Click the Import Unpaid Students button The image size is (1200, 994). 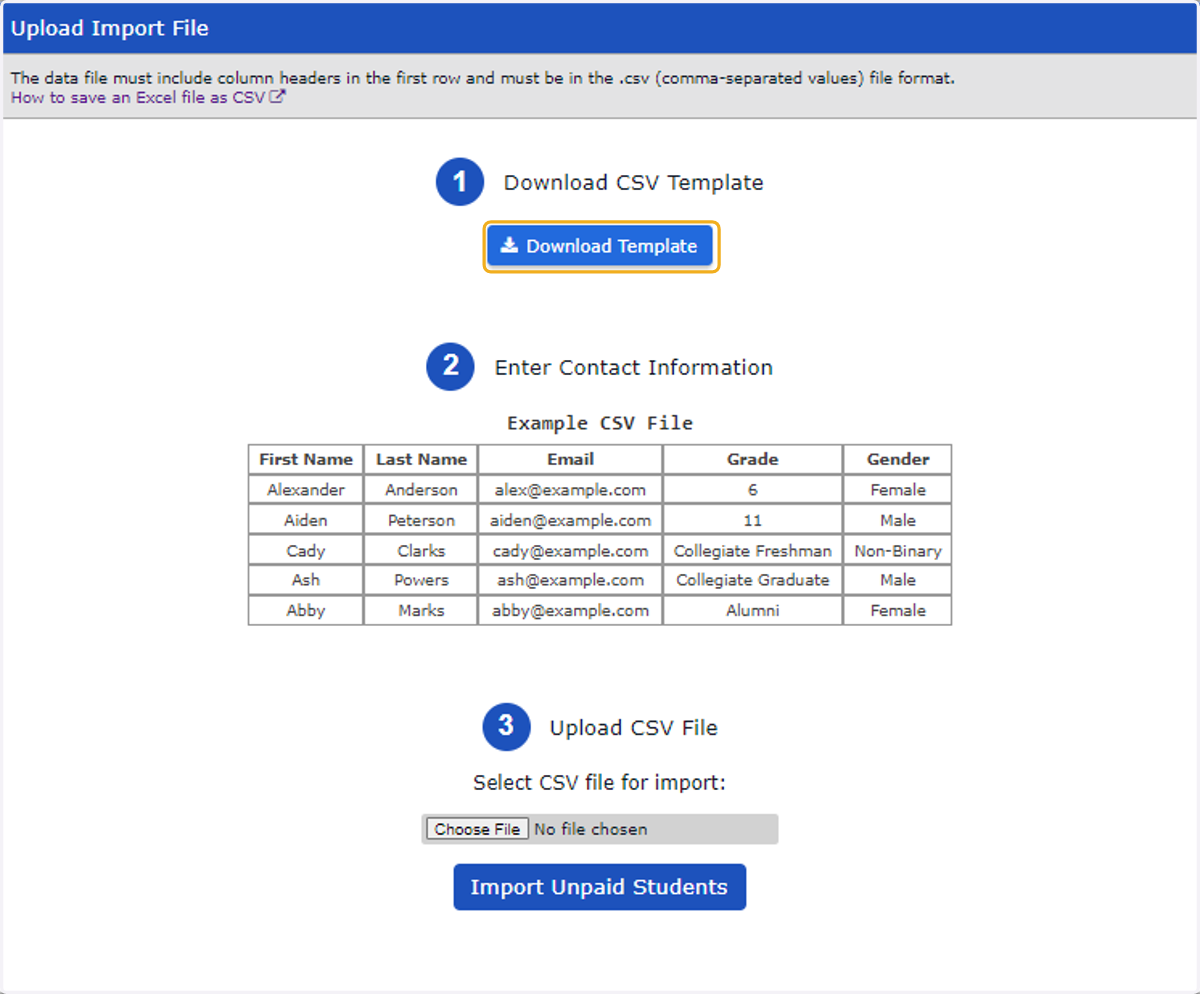coord(599,887)
